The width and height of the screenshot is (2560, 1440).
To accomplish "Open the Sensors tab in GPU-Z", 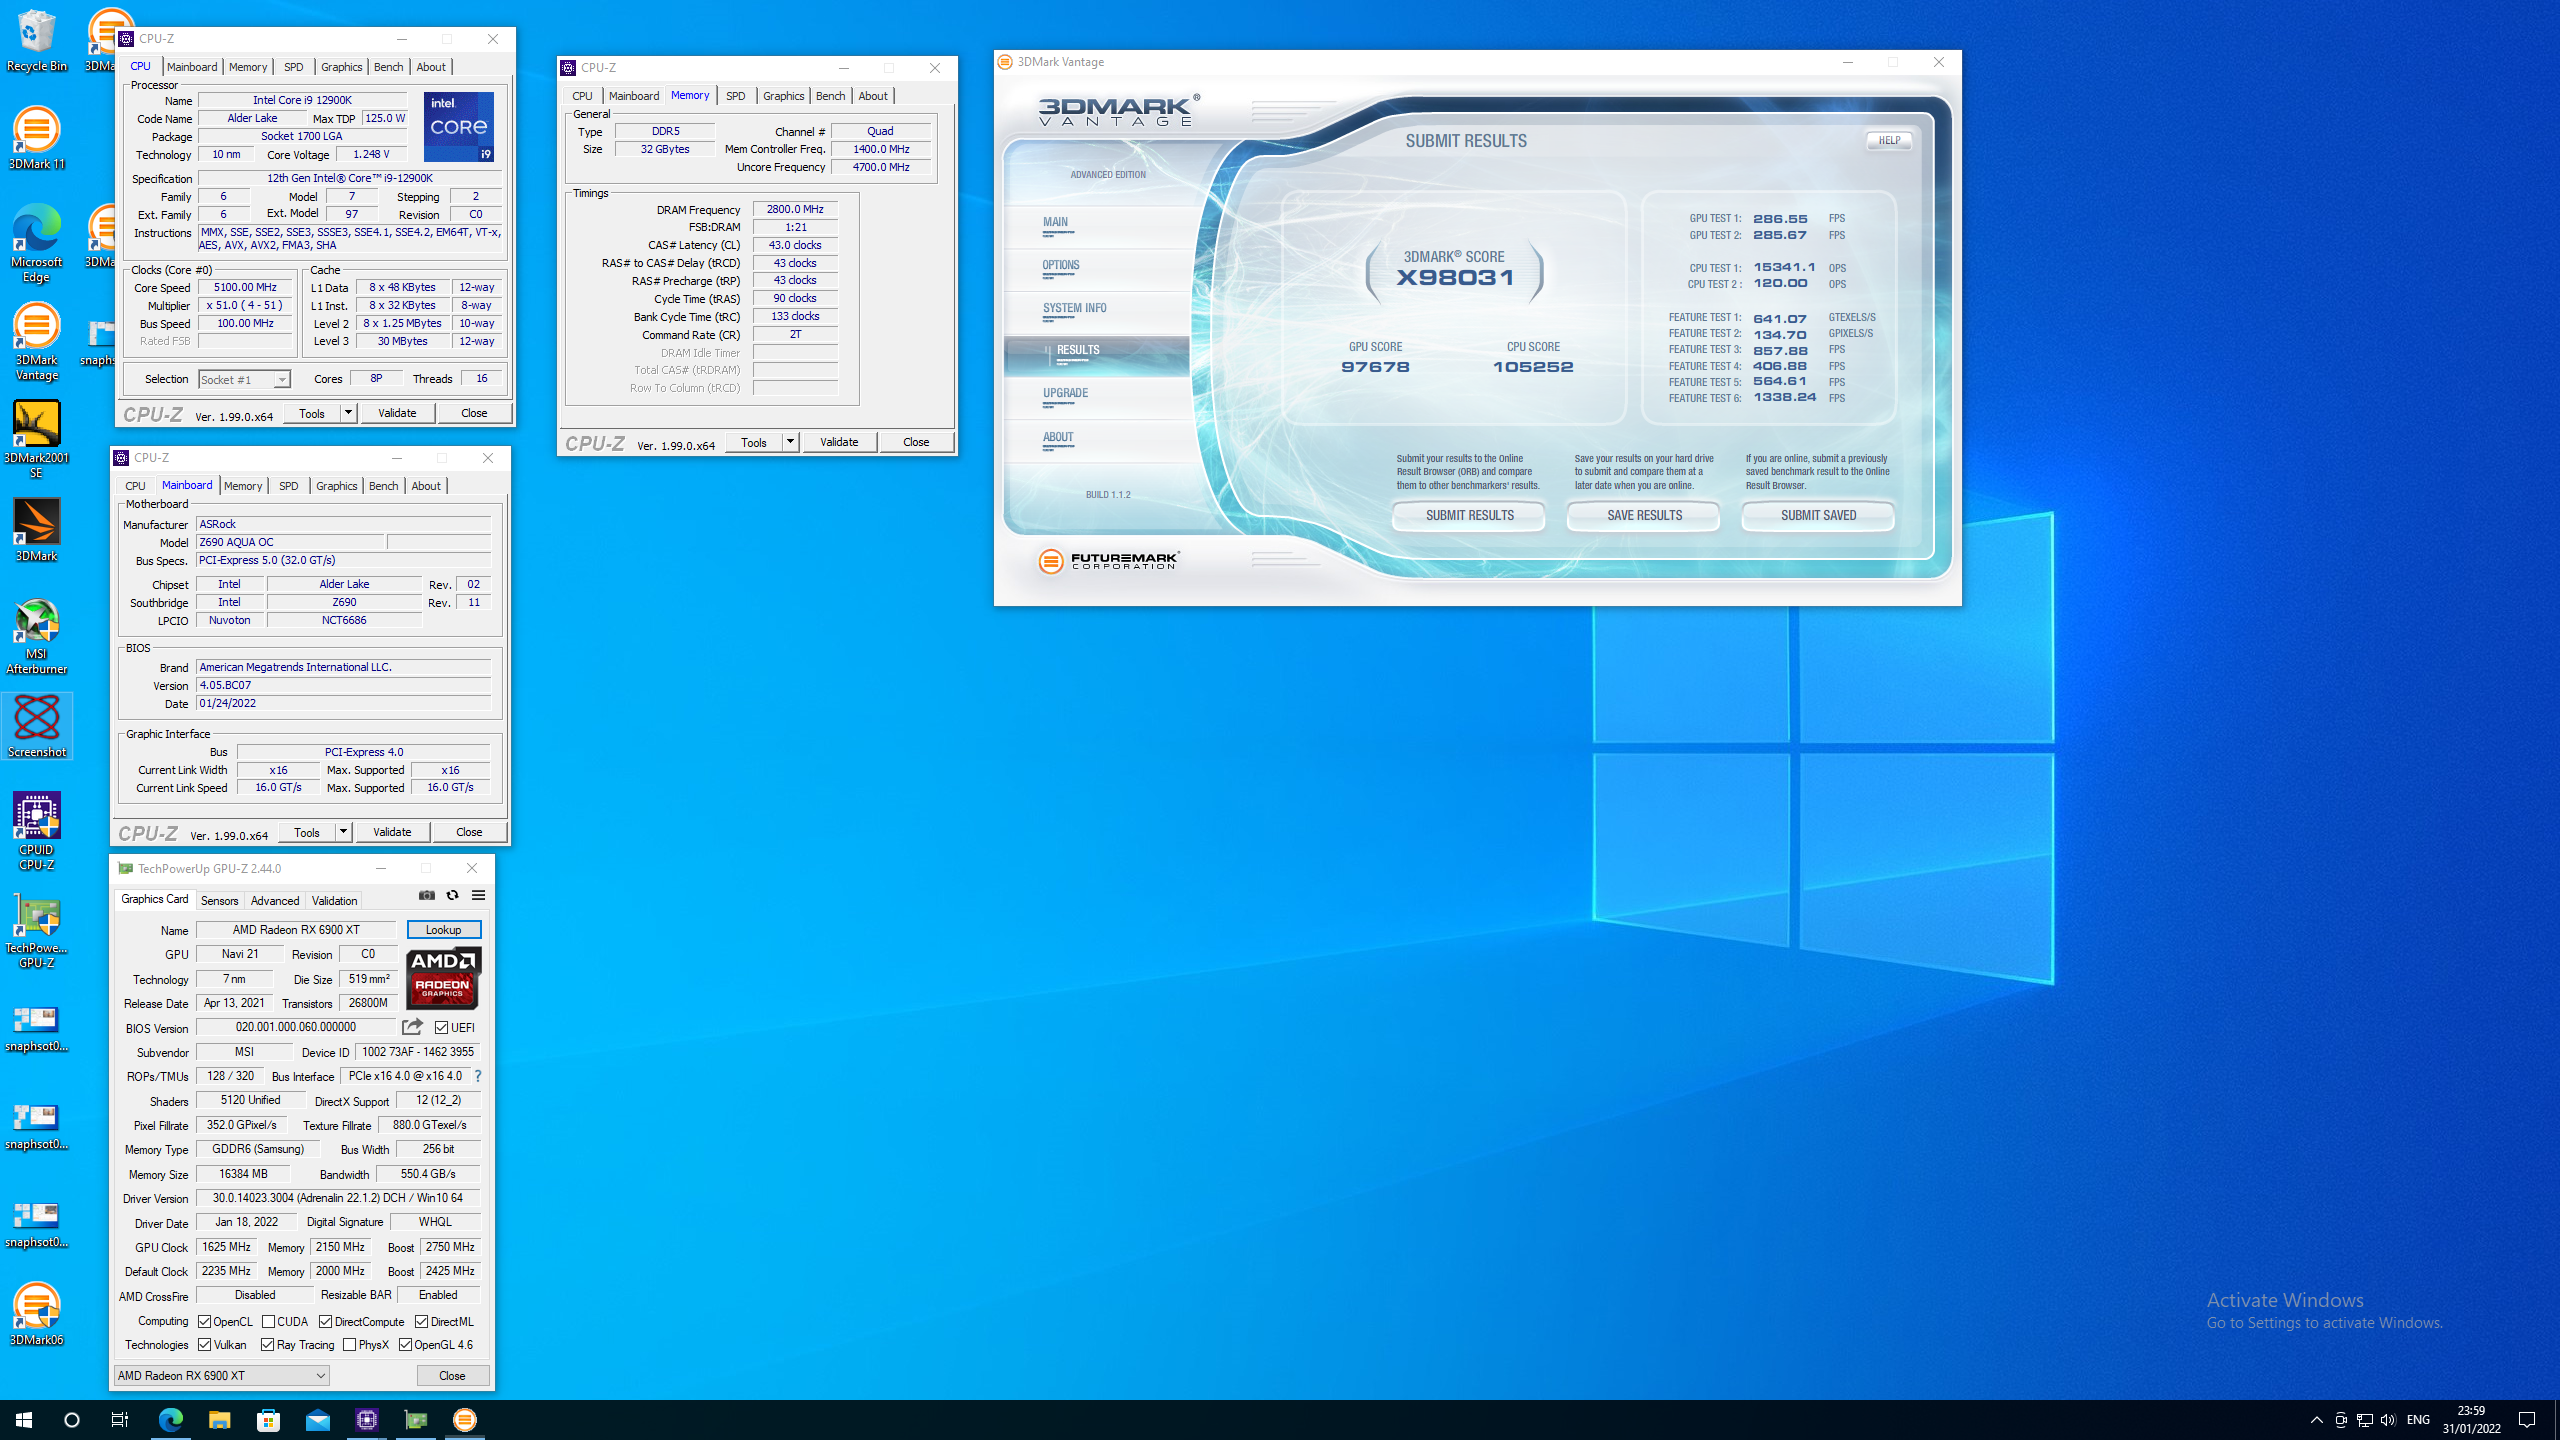I will [219, 900].
